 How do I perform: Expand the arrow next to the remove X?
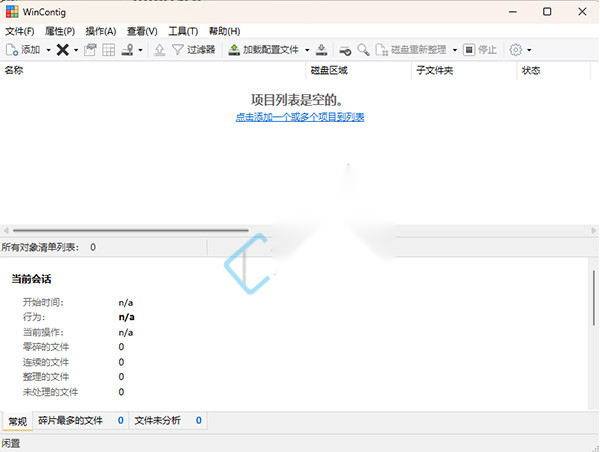(76, 50)
